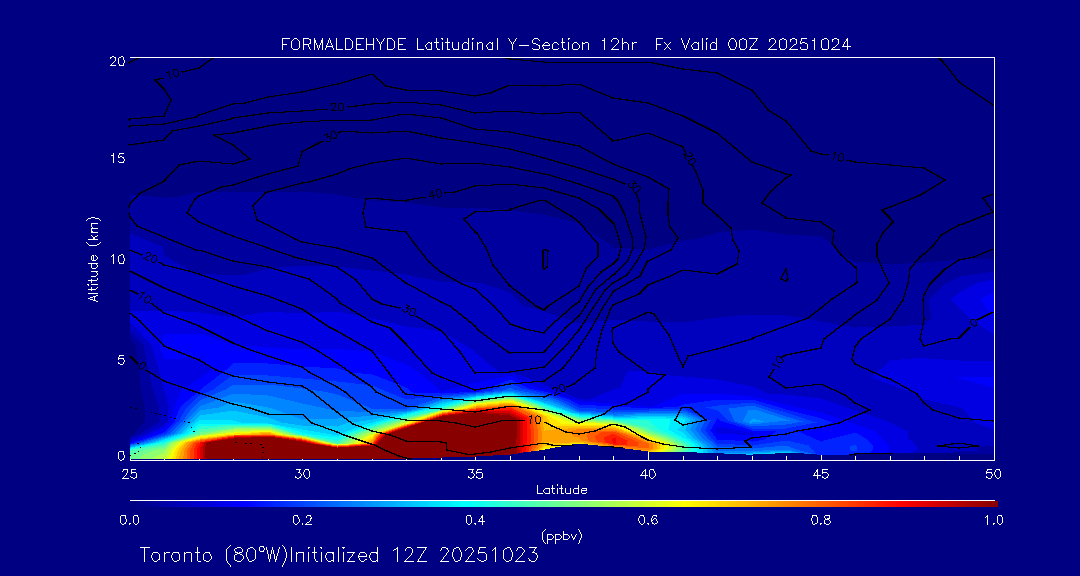Click latitude tick label 30 on x-axis

pos(302,473)
